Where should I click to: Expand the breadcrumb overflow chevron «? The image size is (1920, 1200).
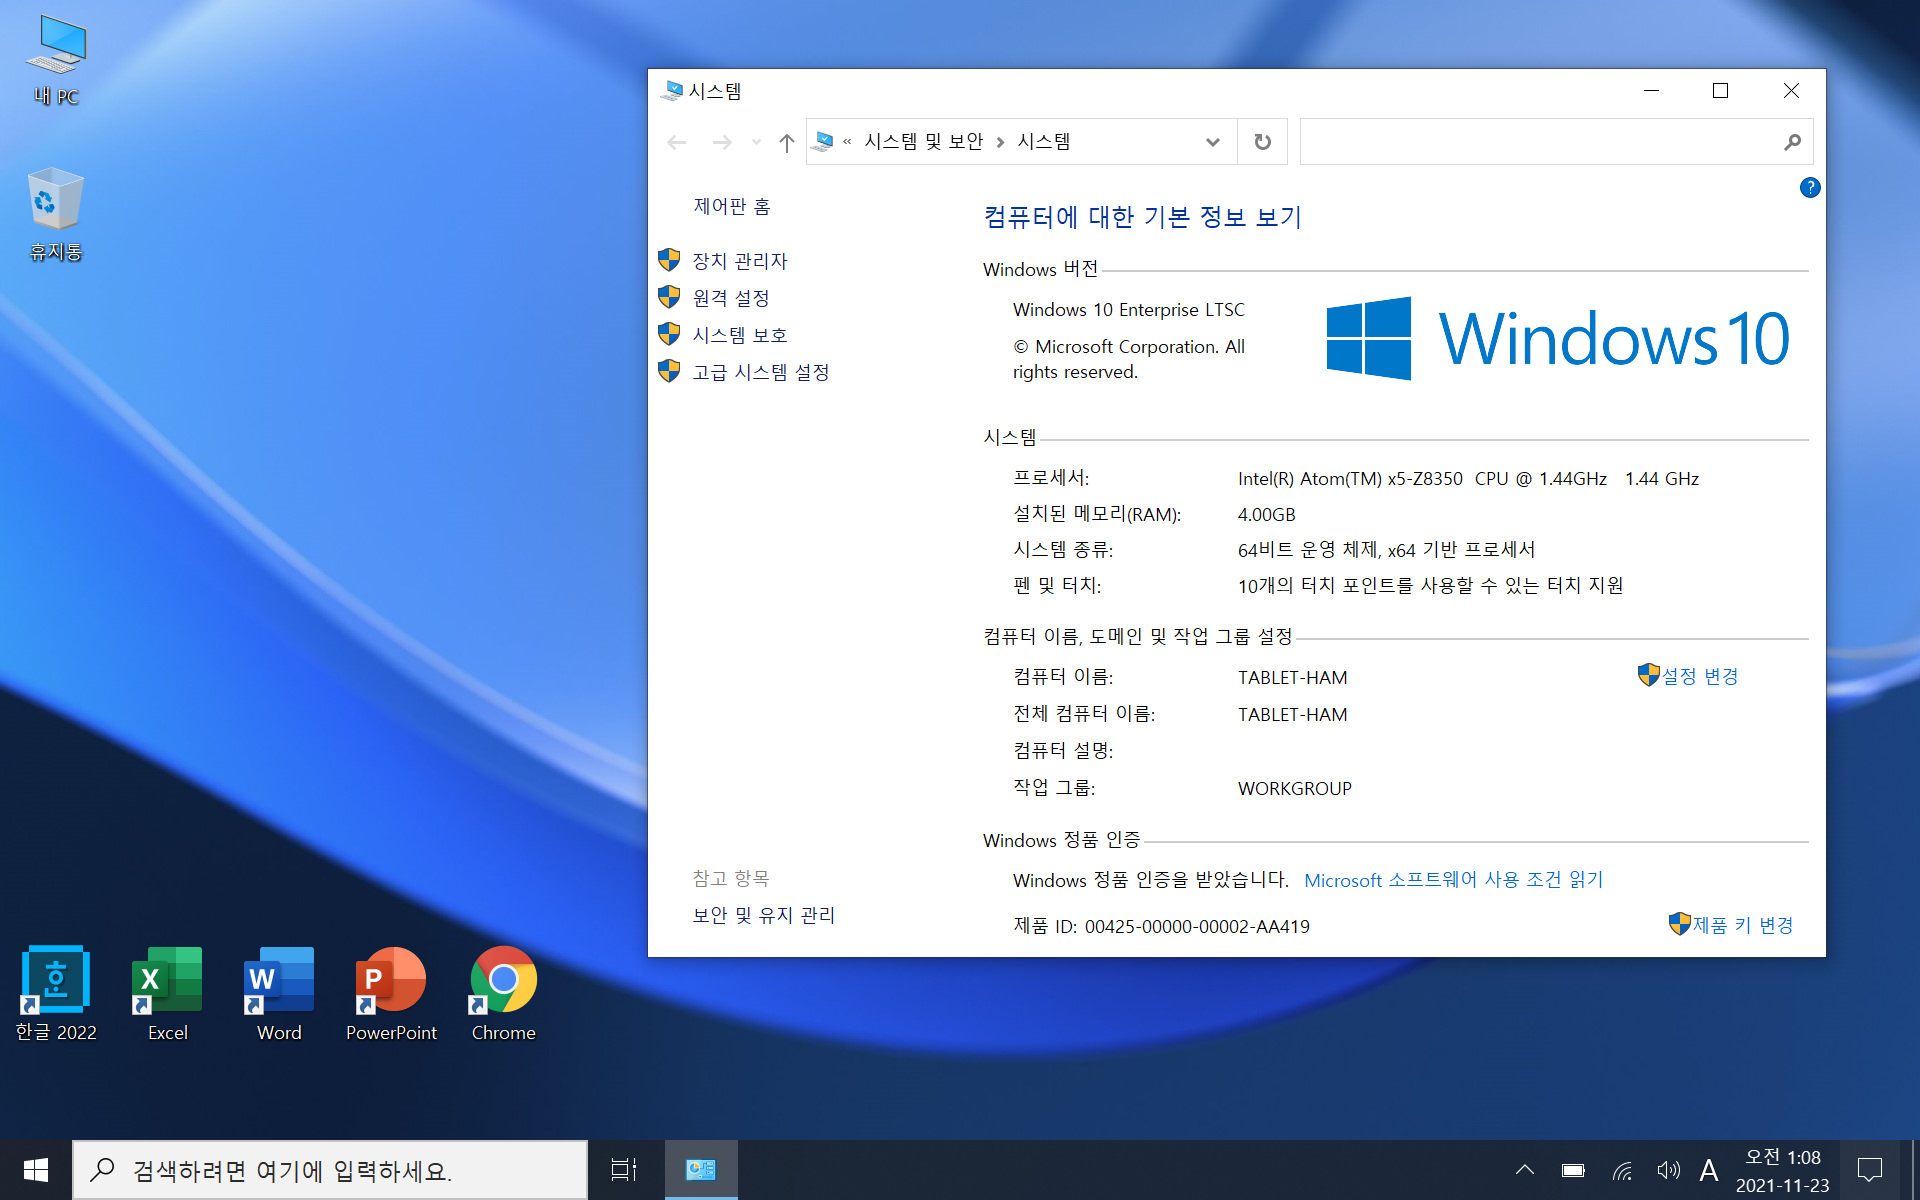pos(847,142)
